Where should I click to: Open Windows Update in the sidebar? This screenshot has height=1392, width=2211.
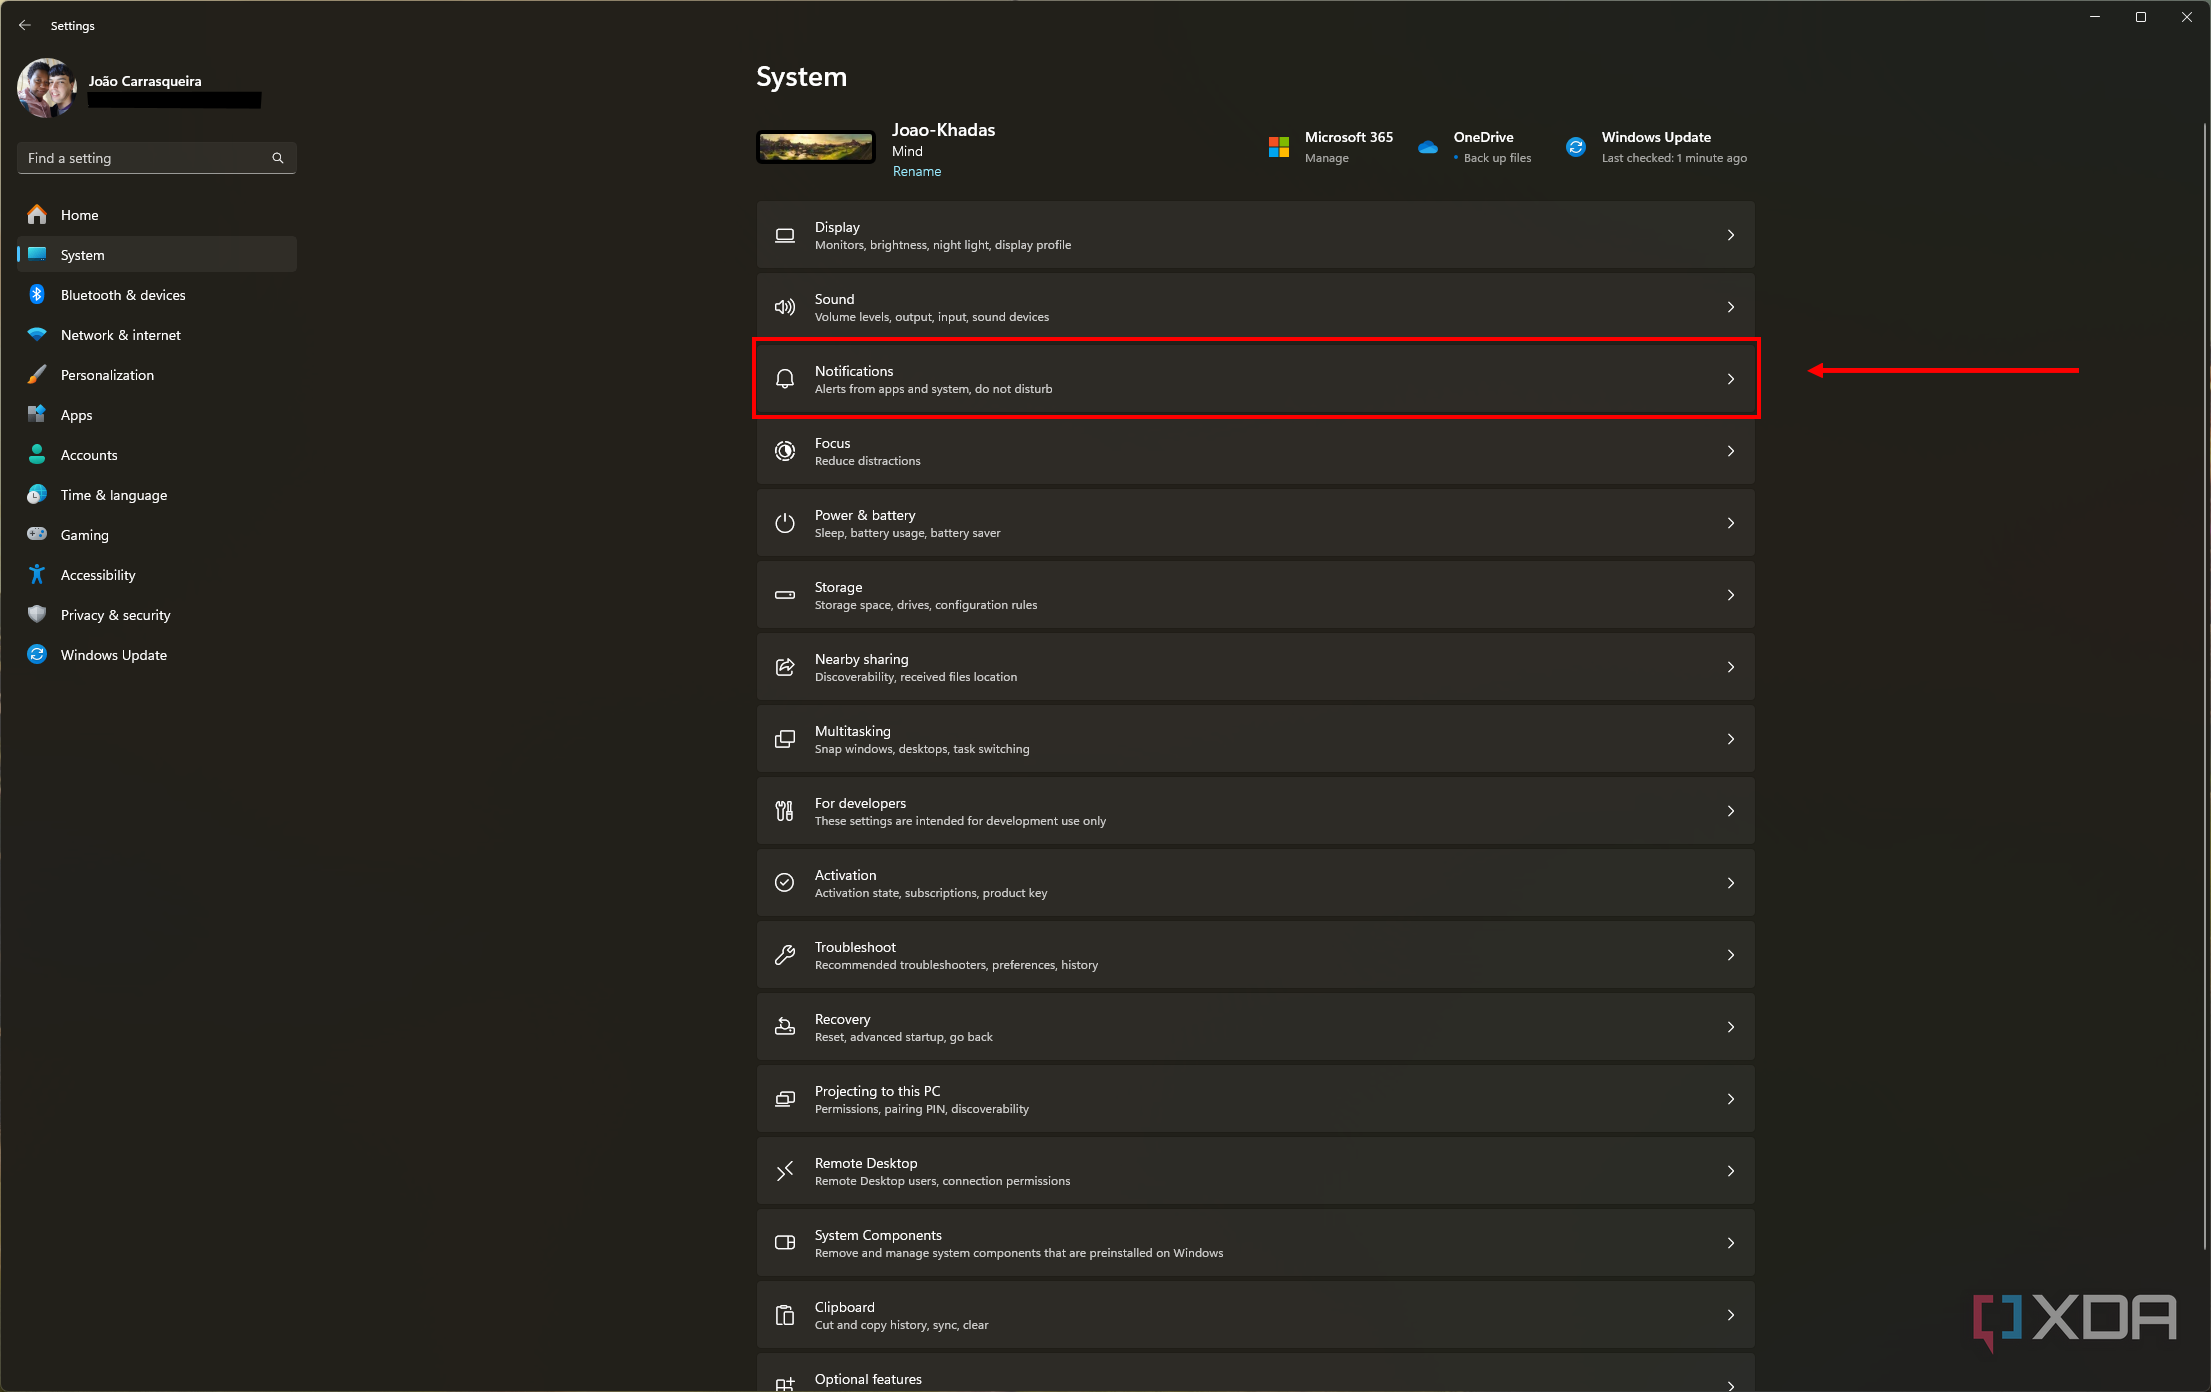click(157, 654)
